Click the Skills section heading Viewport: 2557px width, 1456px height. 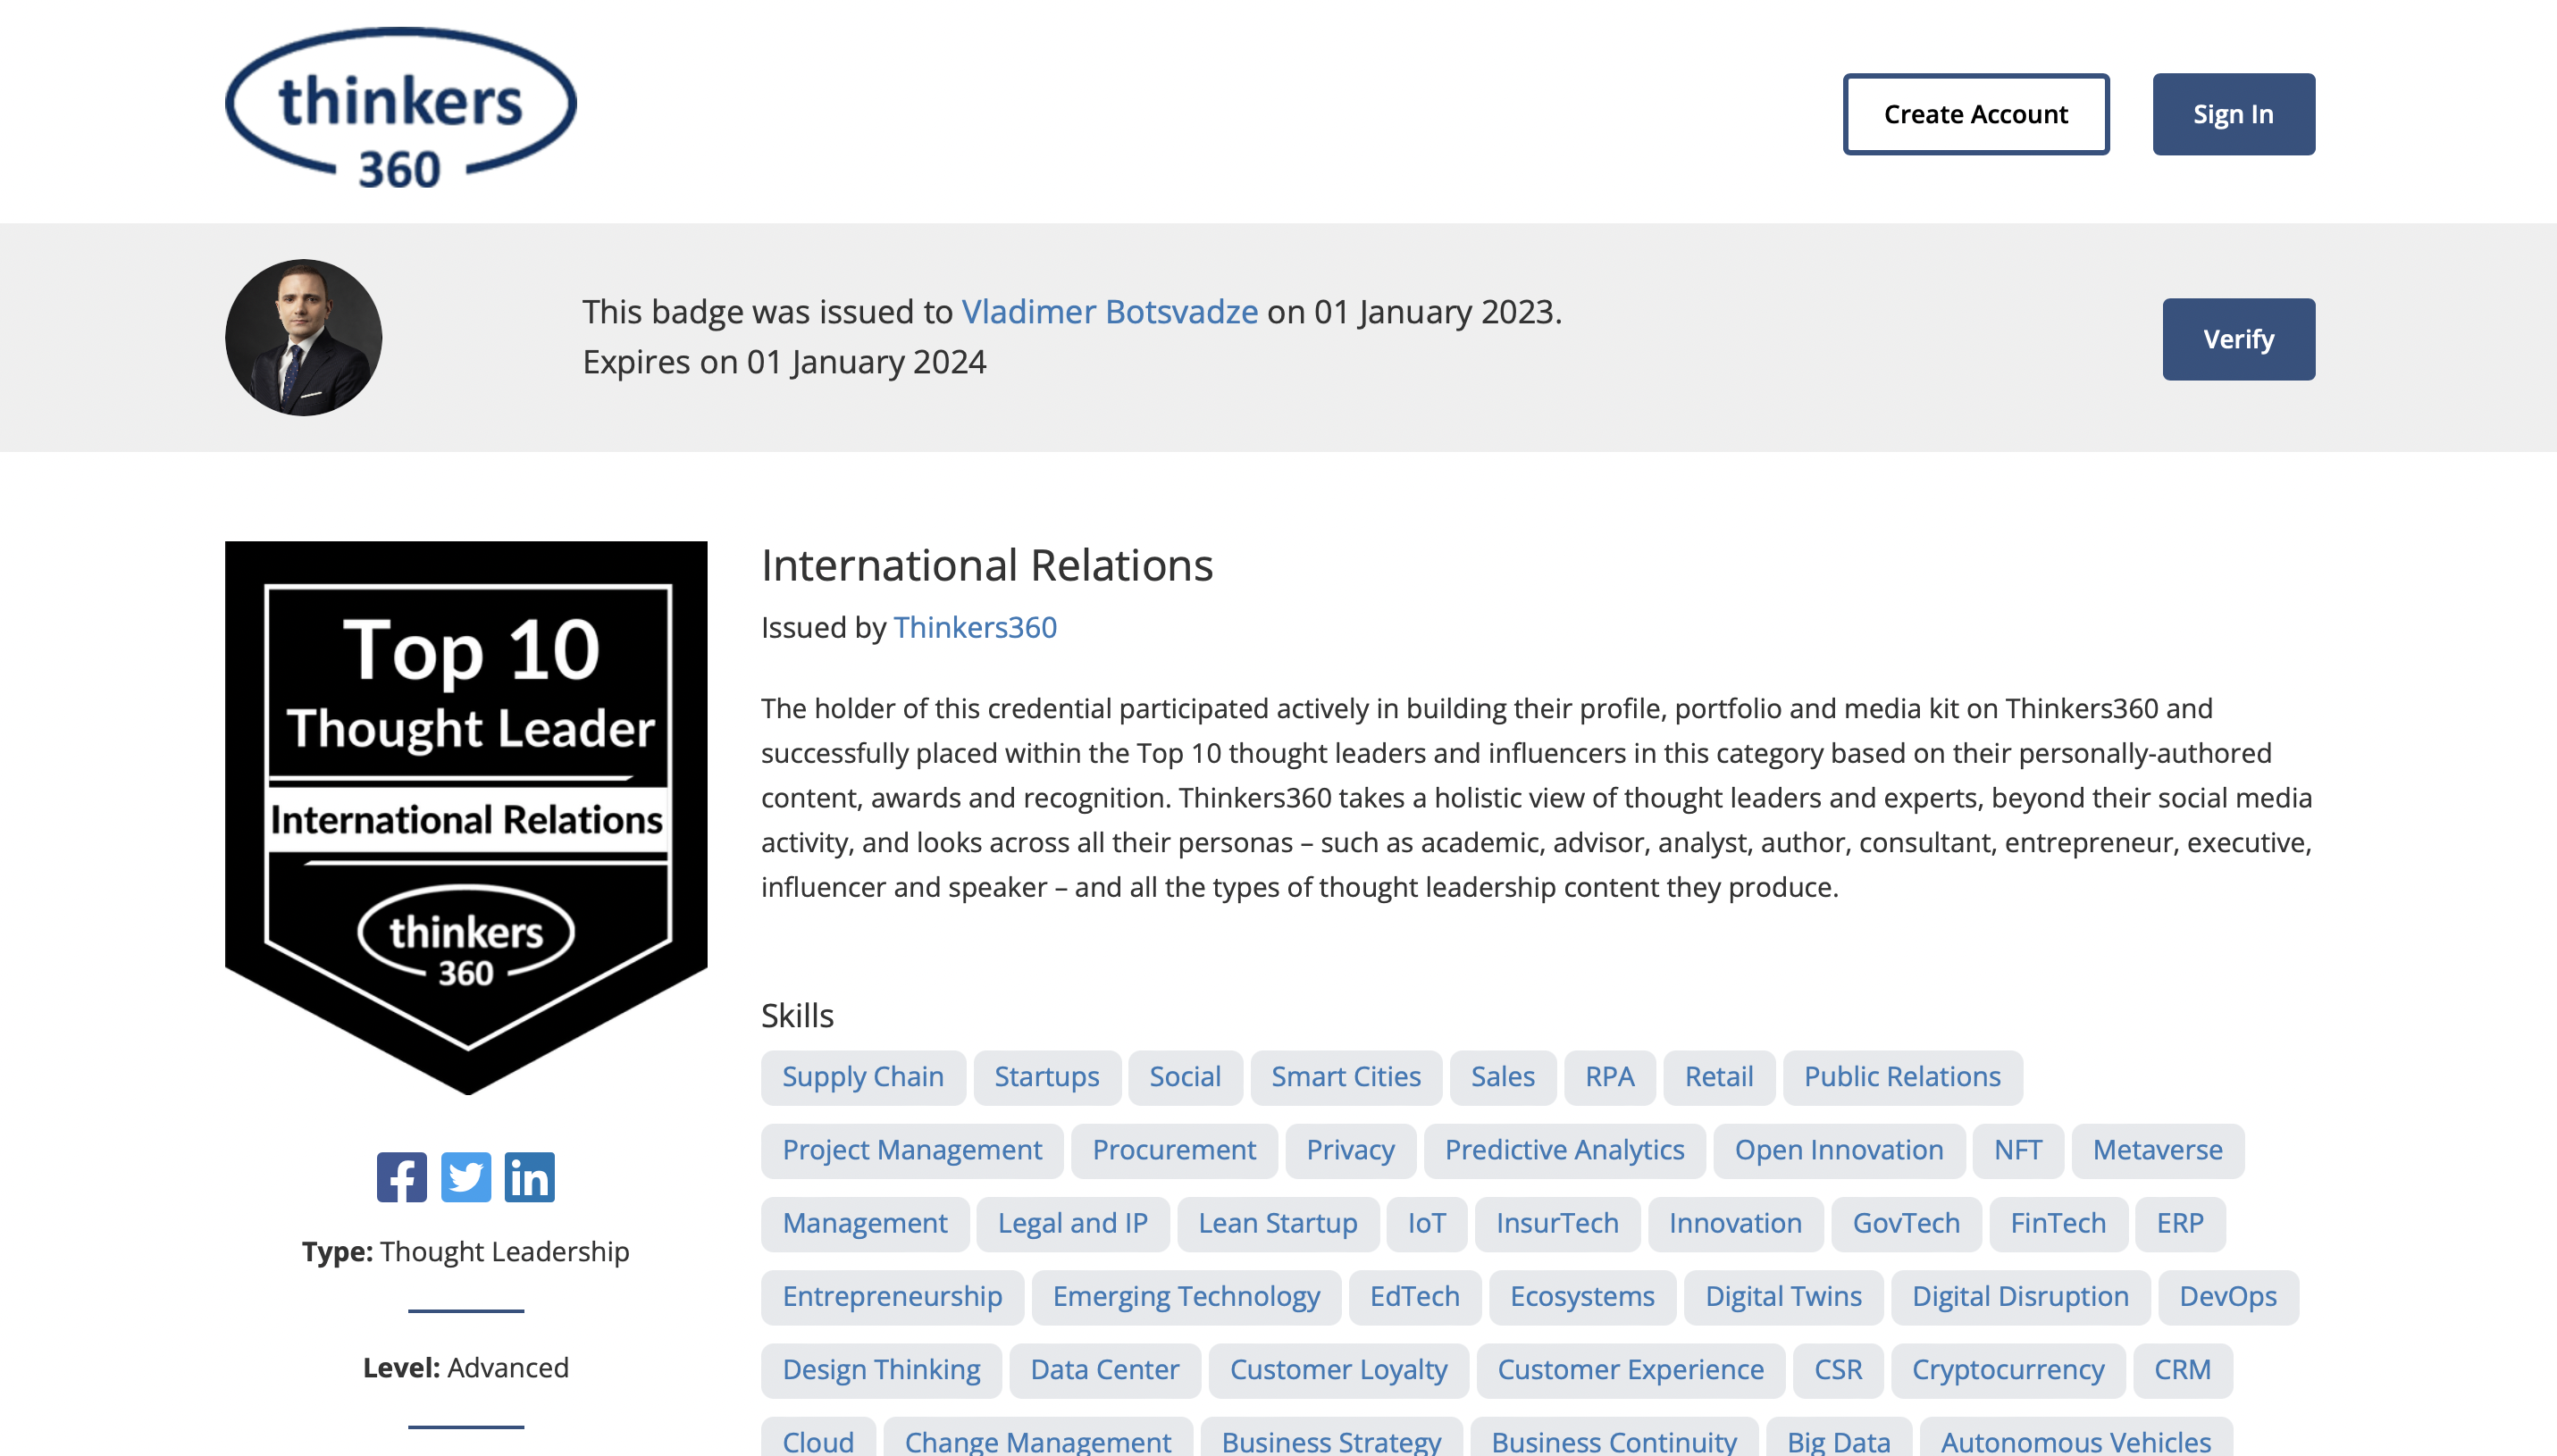pyautogui.click(x=797, y=1015)
